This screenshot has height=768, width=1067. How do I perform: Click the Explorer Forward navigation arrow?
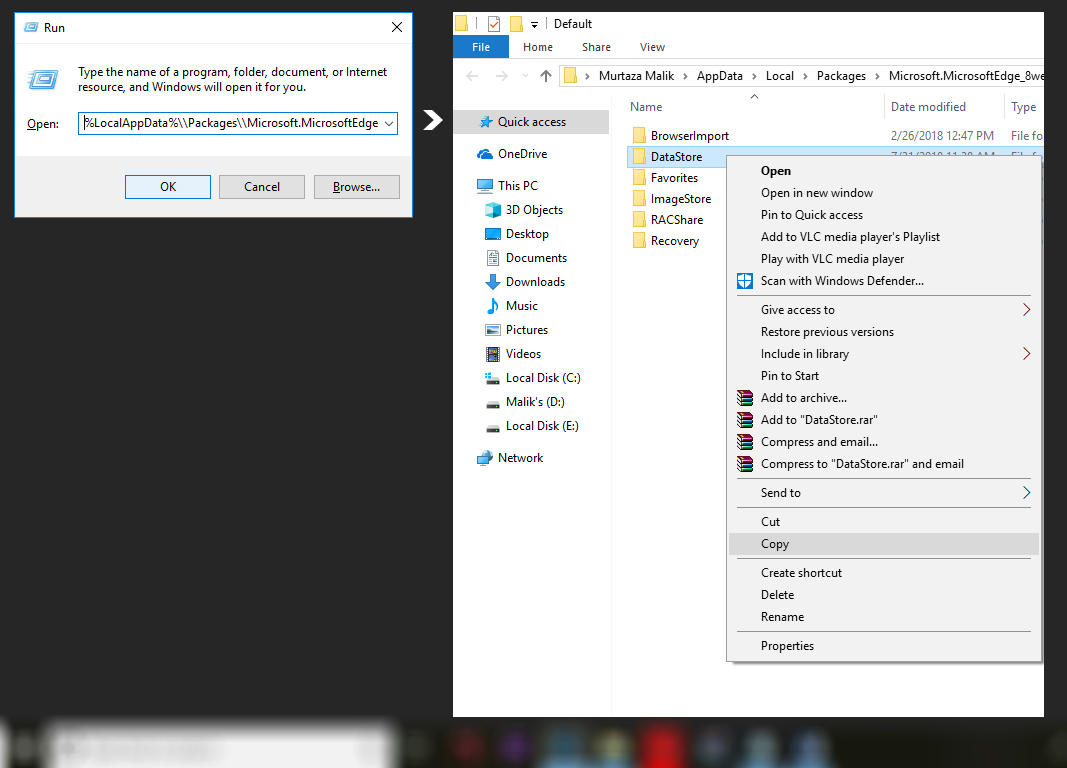502,76
